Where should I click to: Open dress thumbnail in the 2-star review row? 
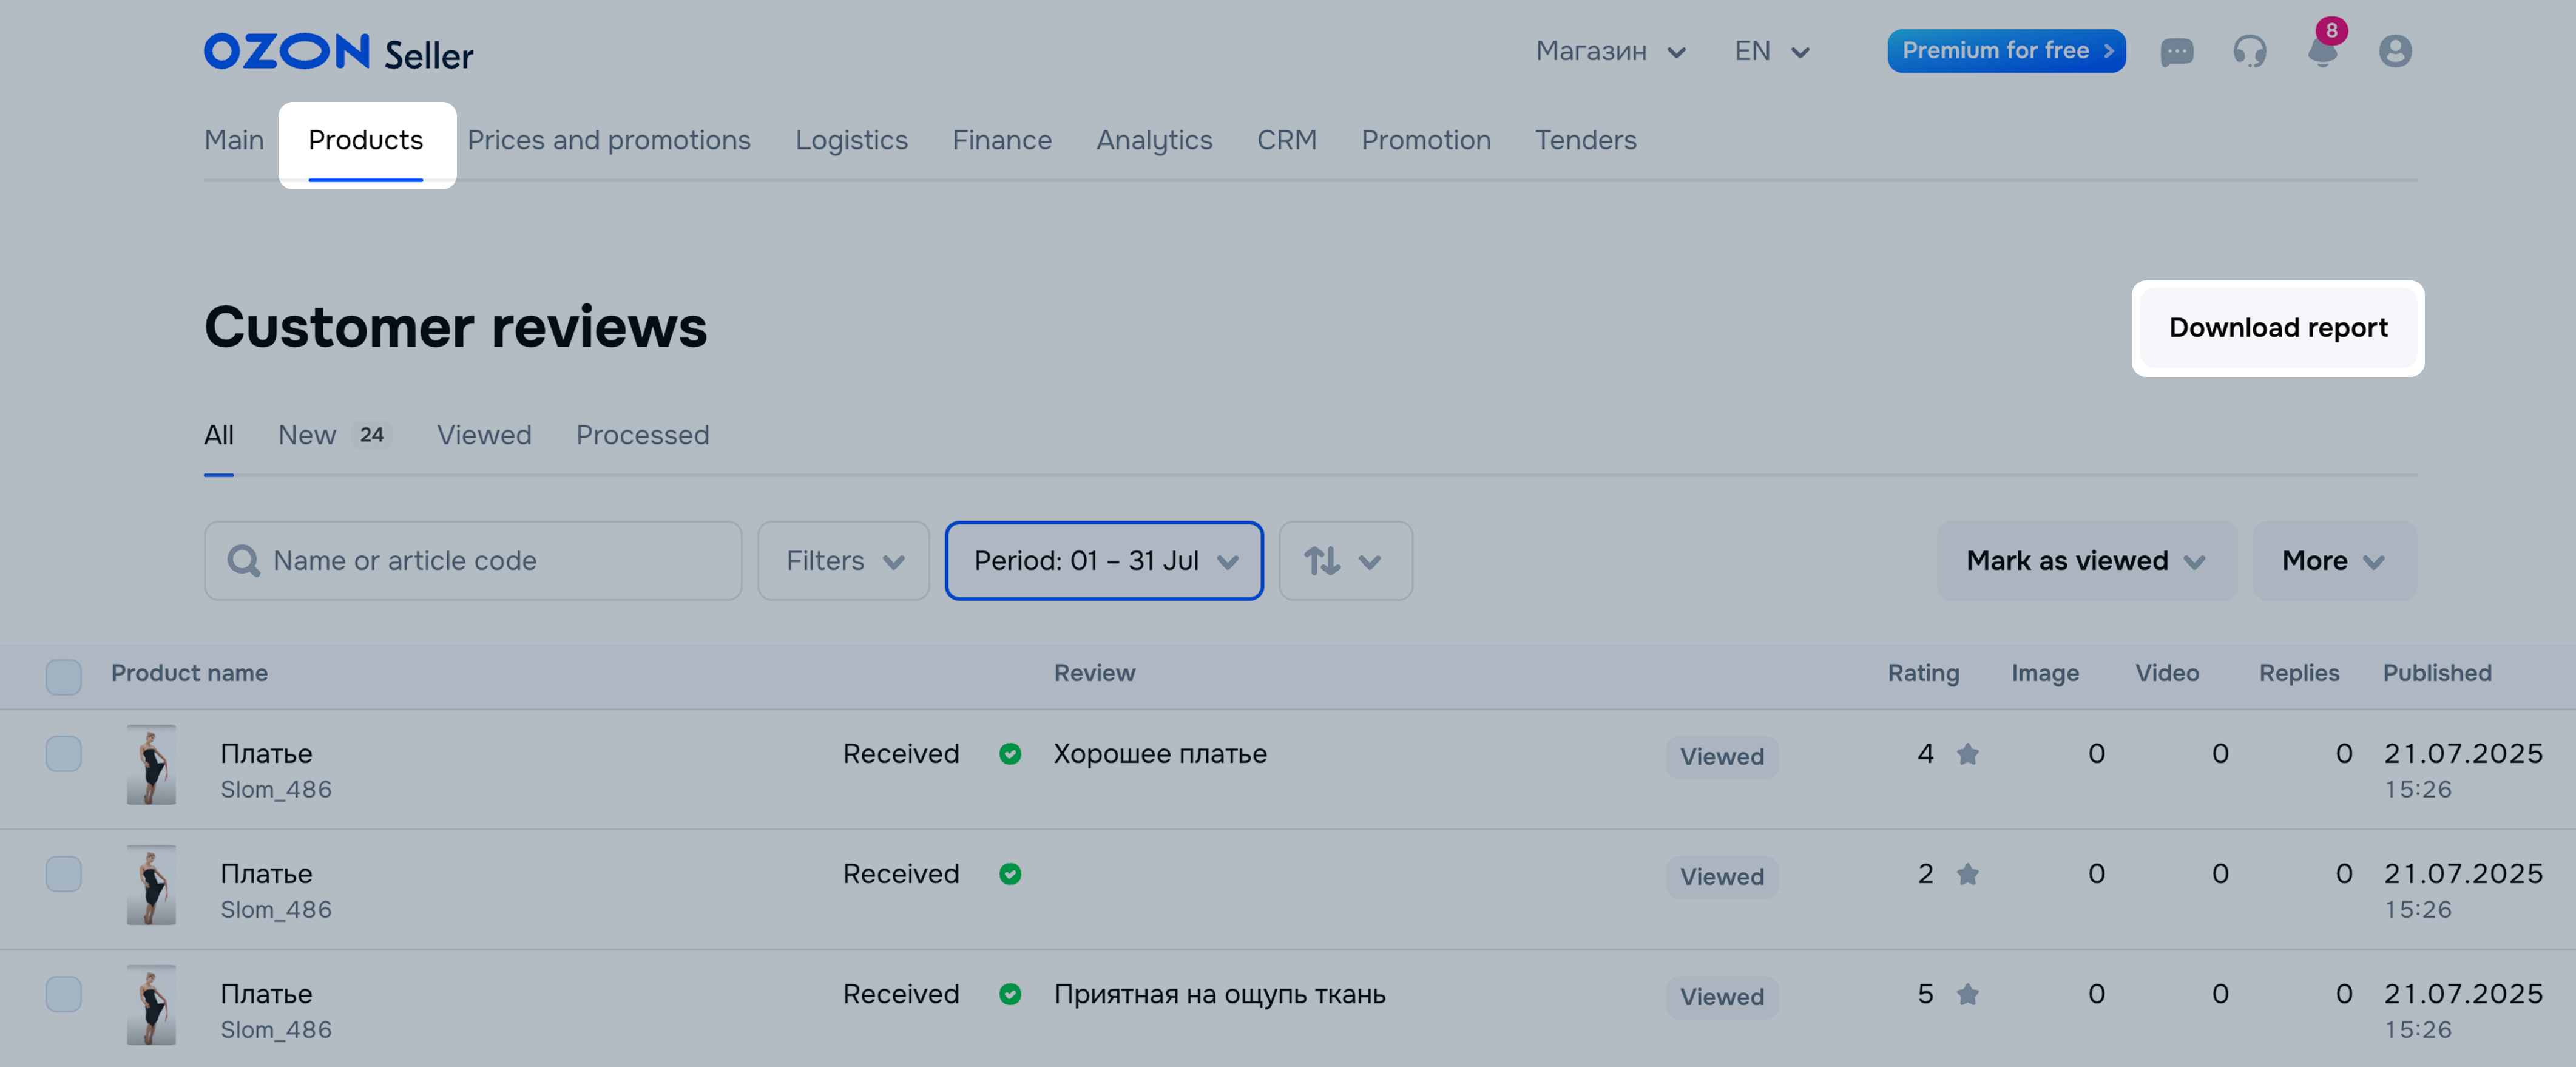click(151, 885)
